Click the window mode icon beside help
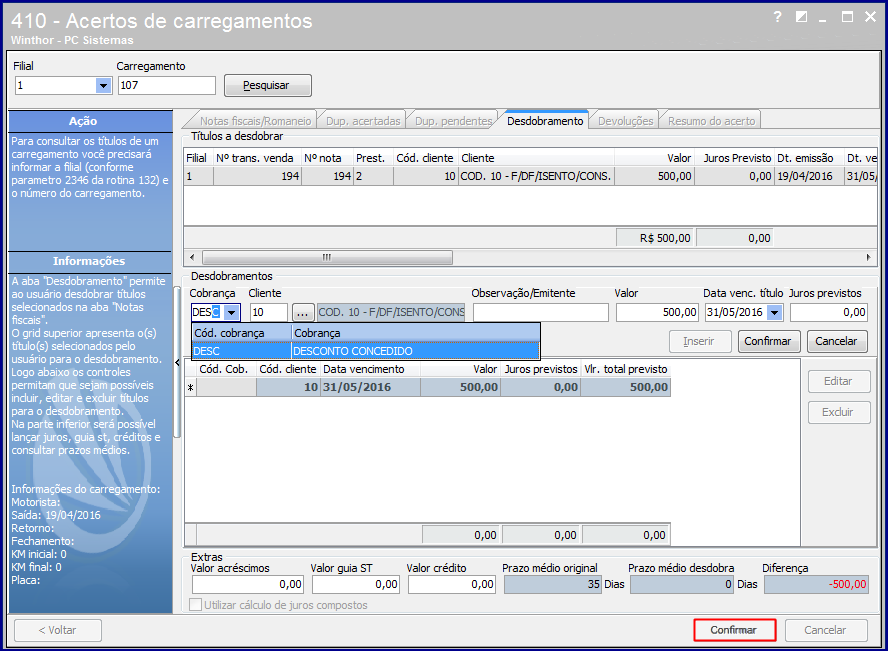 coord(801,17)
